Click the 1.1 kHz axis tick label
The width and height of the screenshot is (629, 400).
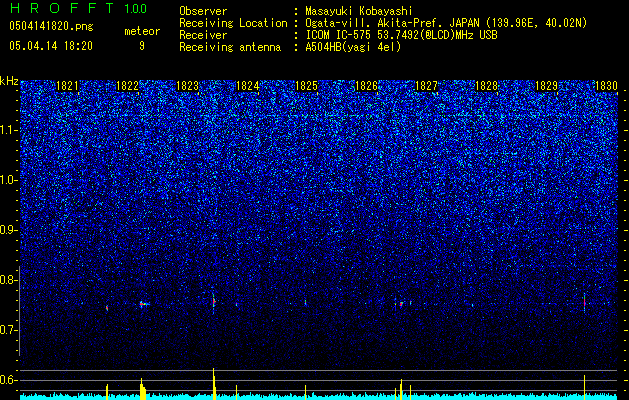[8, 130]
